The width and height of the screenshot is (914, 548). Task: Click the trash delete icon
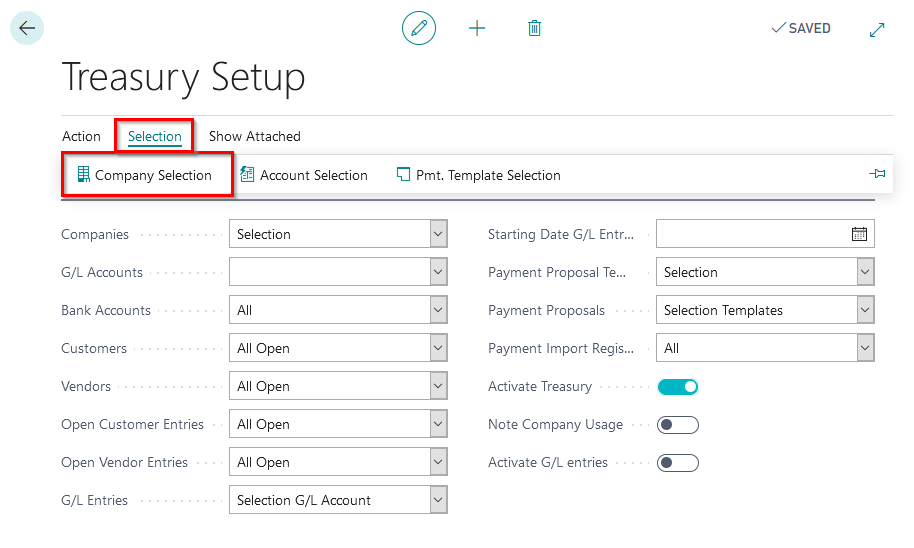[534, 28]
